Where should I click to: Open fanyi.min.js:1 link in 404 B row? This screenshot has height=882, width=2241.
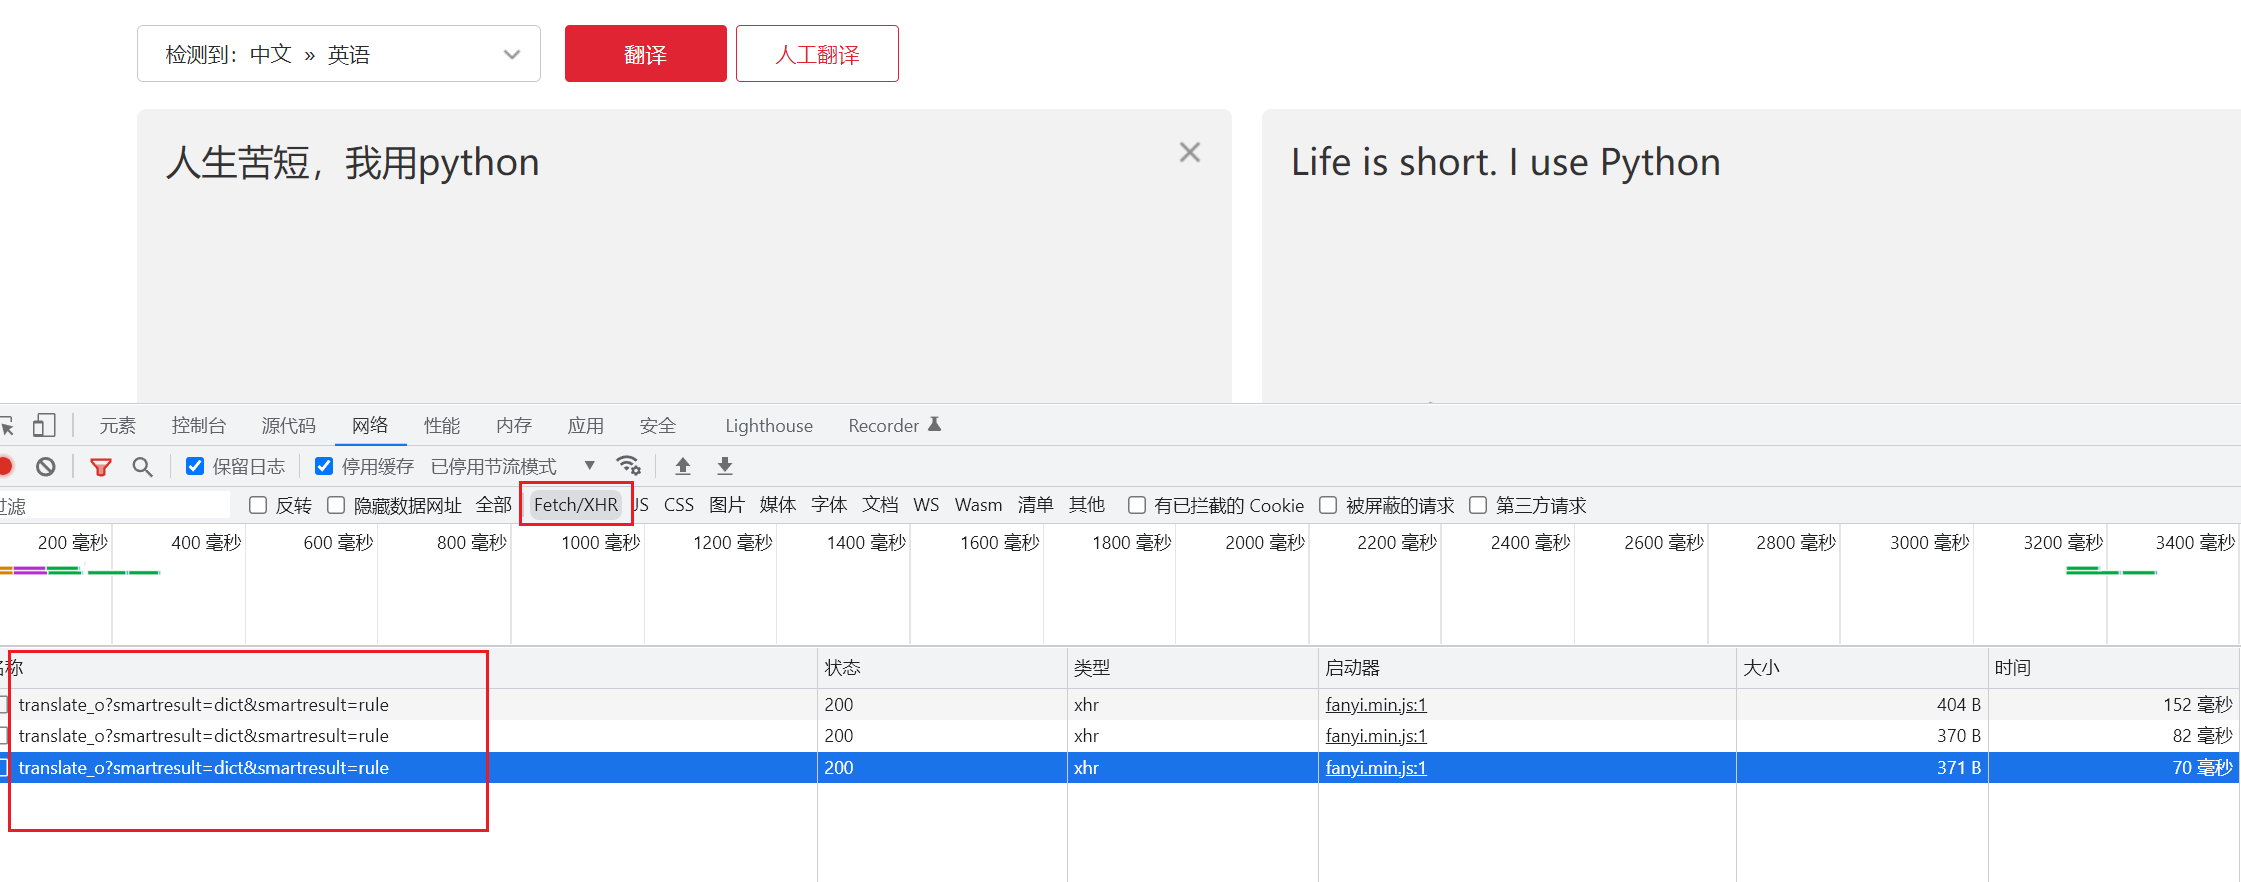(x=1376, y=705)
